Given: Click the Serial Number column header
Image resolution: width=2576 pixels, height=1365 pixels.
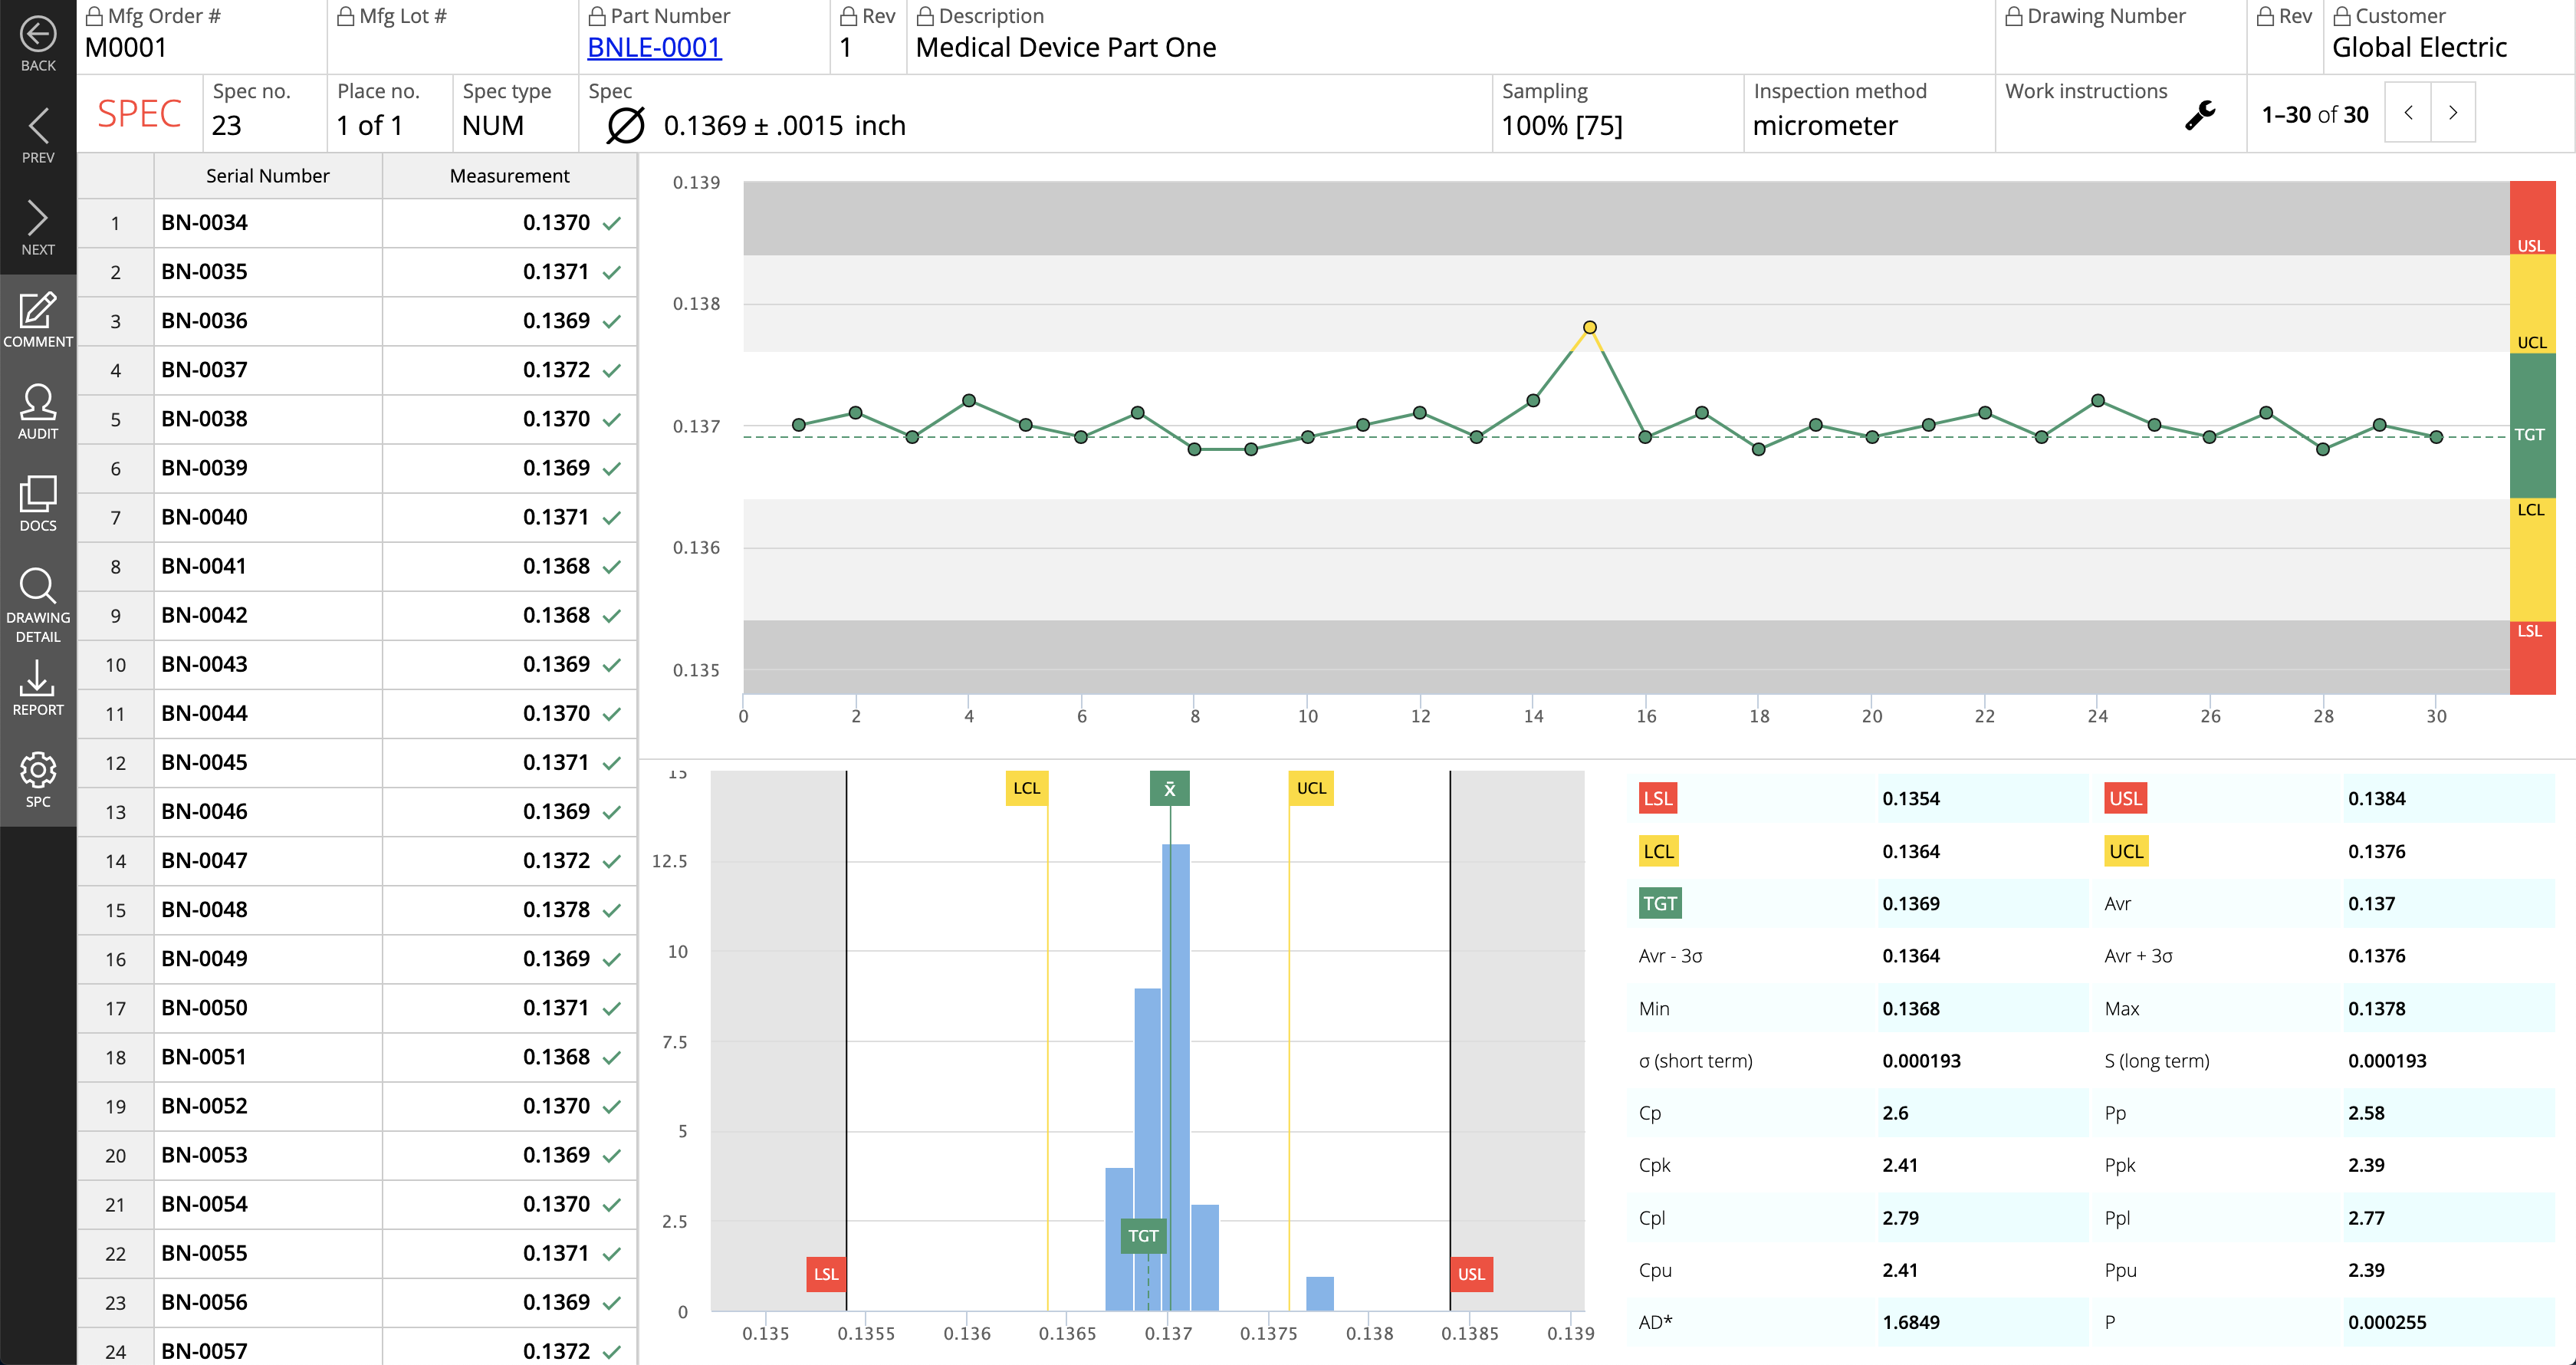Looking at the screenshot, I should [x=267, y=176].
